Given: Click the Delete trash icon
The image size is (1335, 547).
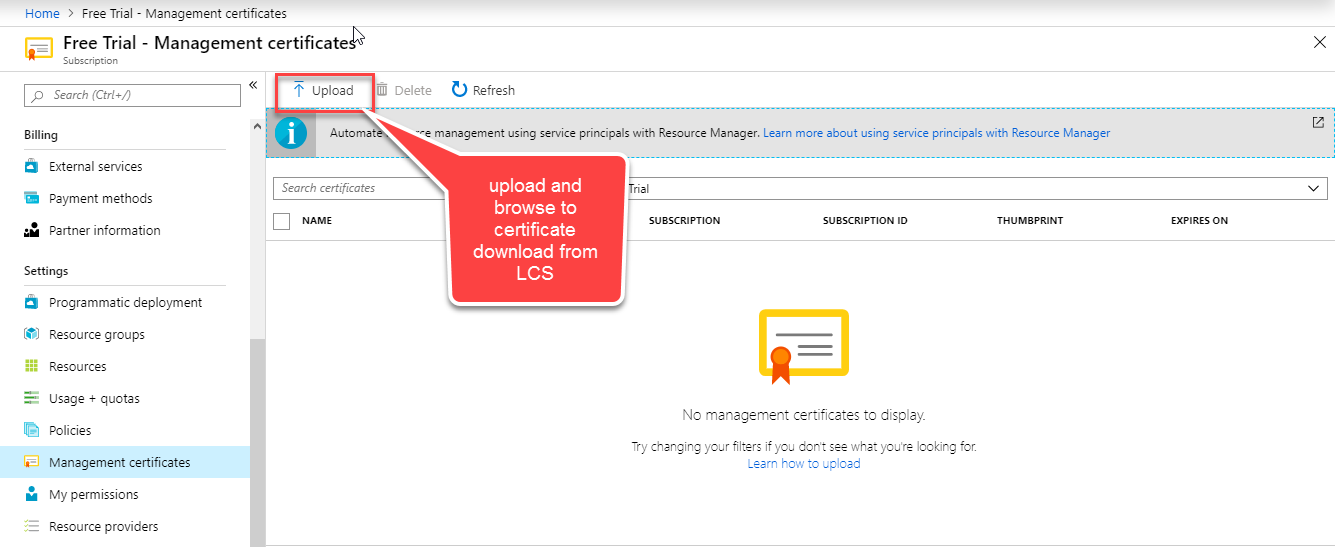Looking at the screenshot, I should pos(382,90).
